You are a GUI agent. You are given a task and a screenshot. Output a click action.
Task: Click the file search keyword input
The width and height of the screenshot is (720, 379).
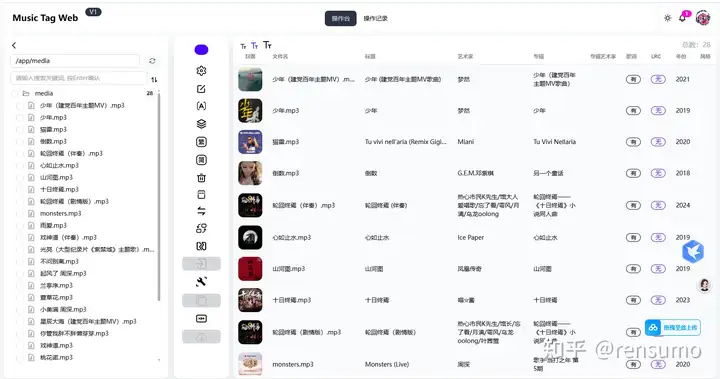[79, 78]
